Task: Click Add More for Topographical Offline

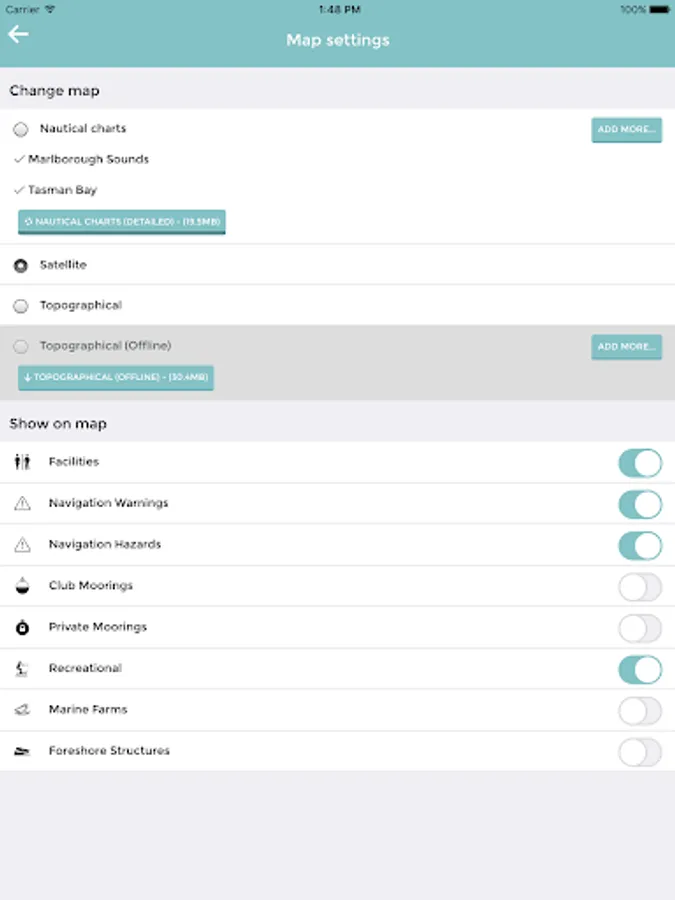Action: 626,347
